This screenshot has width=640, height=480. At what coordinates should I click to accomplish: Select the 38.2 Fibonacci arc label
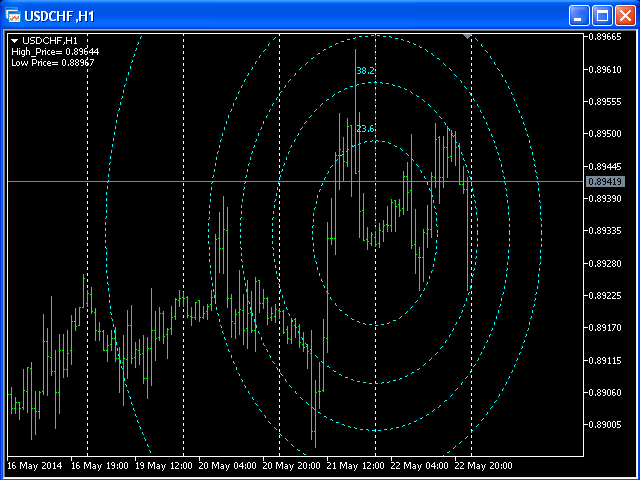pyautogui.click(x=365, y=71)
